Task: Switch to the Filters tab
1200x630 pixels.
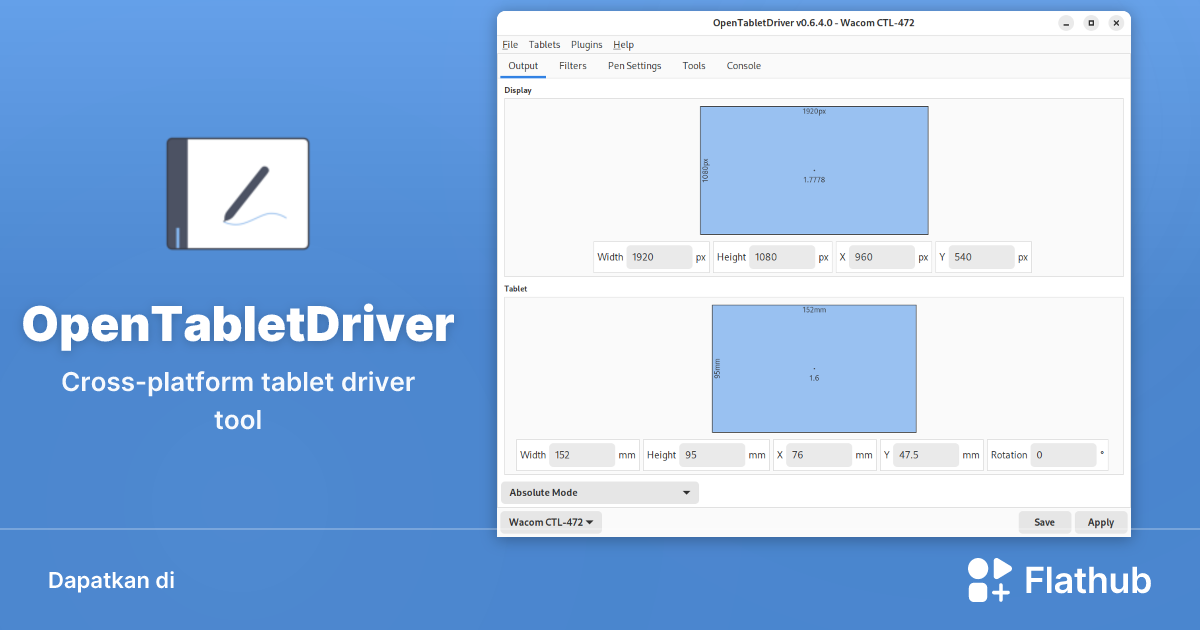Action: click(x=573, y=65)
